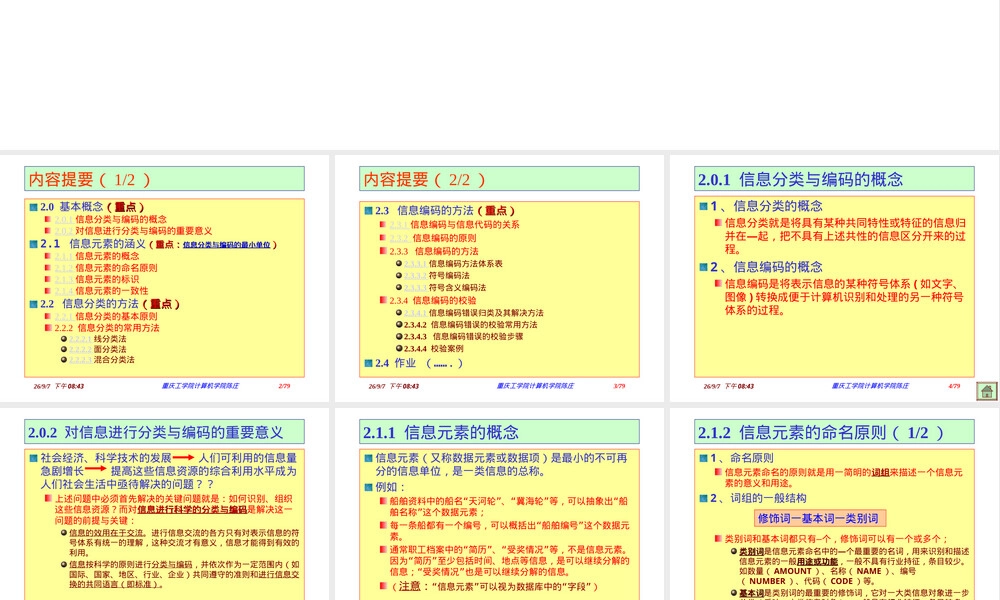Click page number 2/79 in slide footer
The height and width of the screenshot is (600, 1000).
pos(284,386)
